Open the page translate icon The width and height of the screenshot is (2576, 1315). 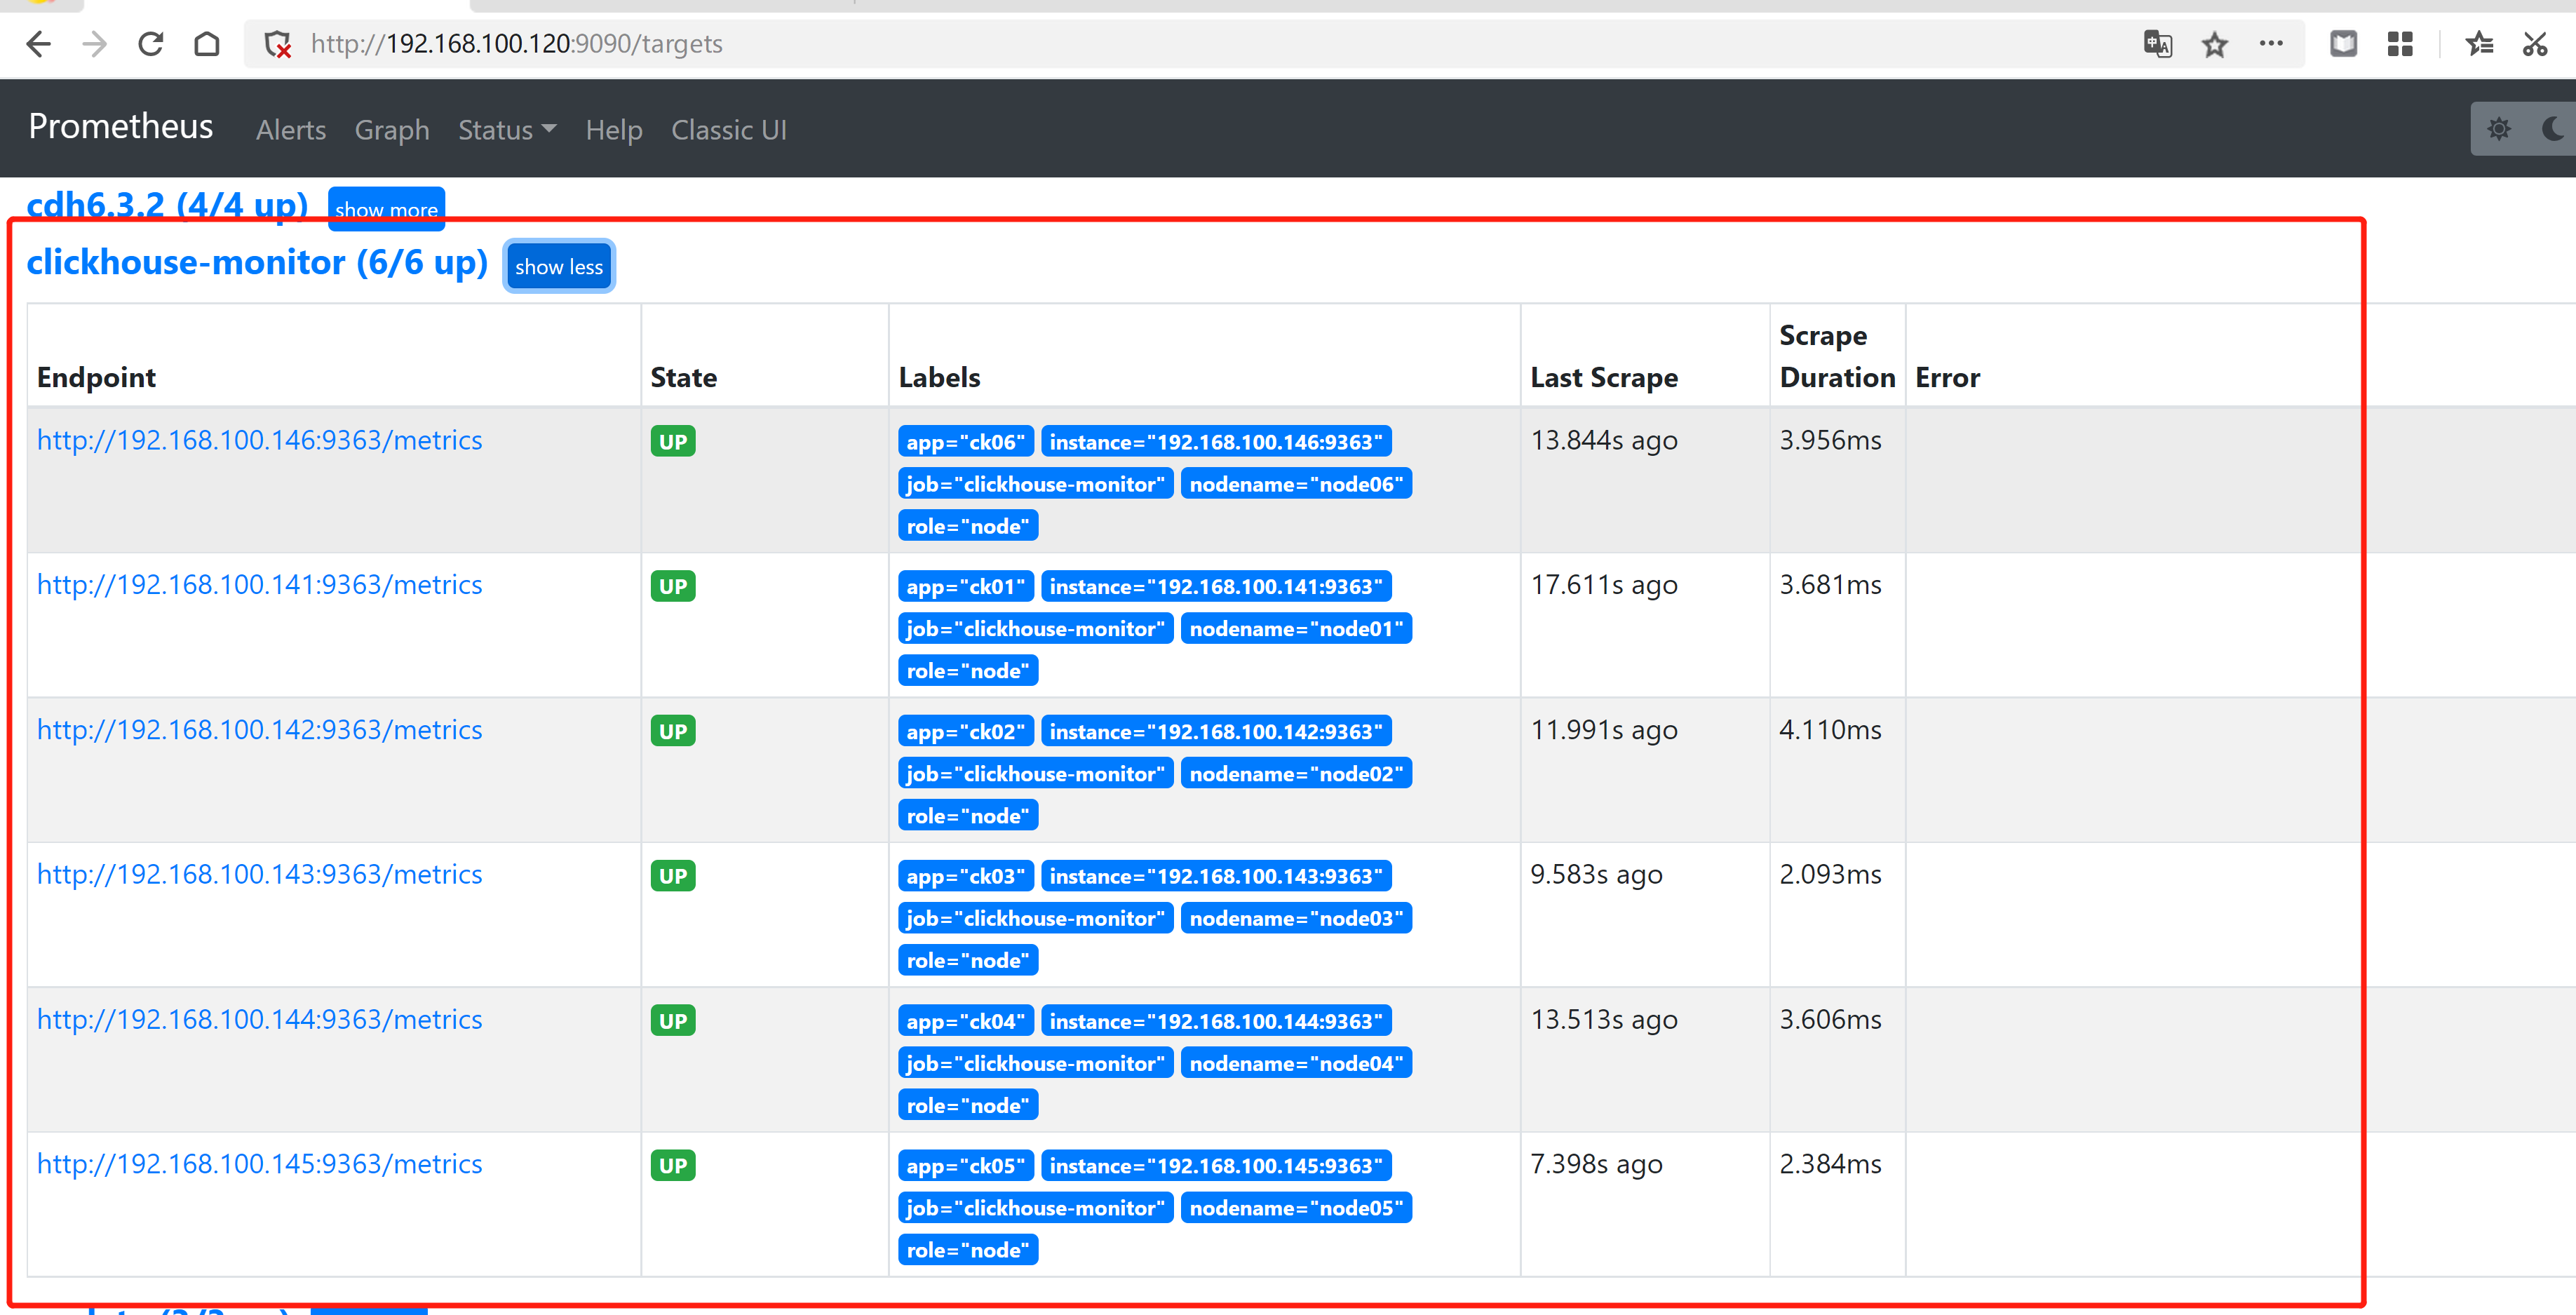coord(2158,44)
